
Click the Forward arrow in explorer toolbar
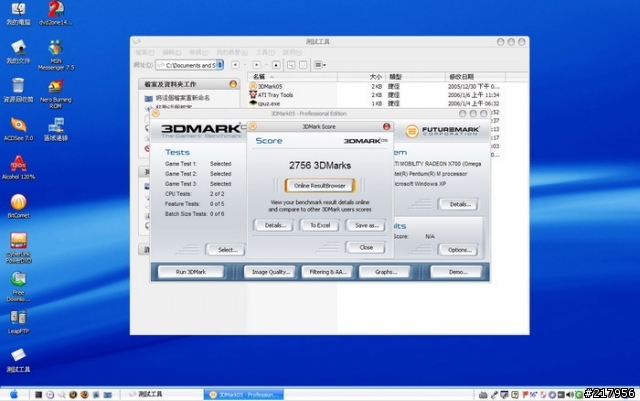pyautogui.click(x=256, y=65)
